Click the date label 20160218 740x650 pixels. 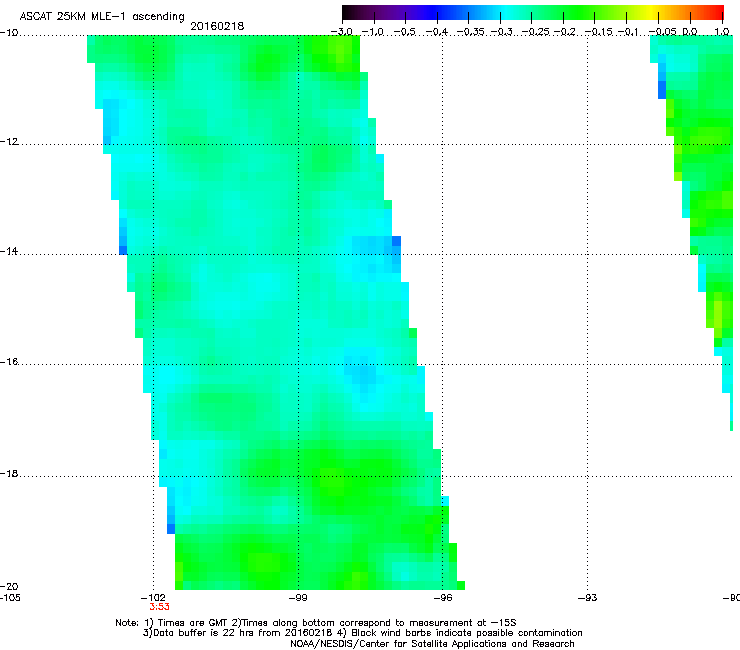click(217, 26)
